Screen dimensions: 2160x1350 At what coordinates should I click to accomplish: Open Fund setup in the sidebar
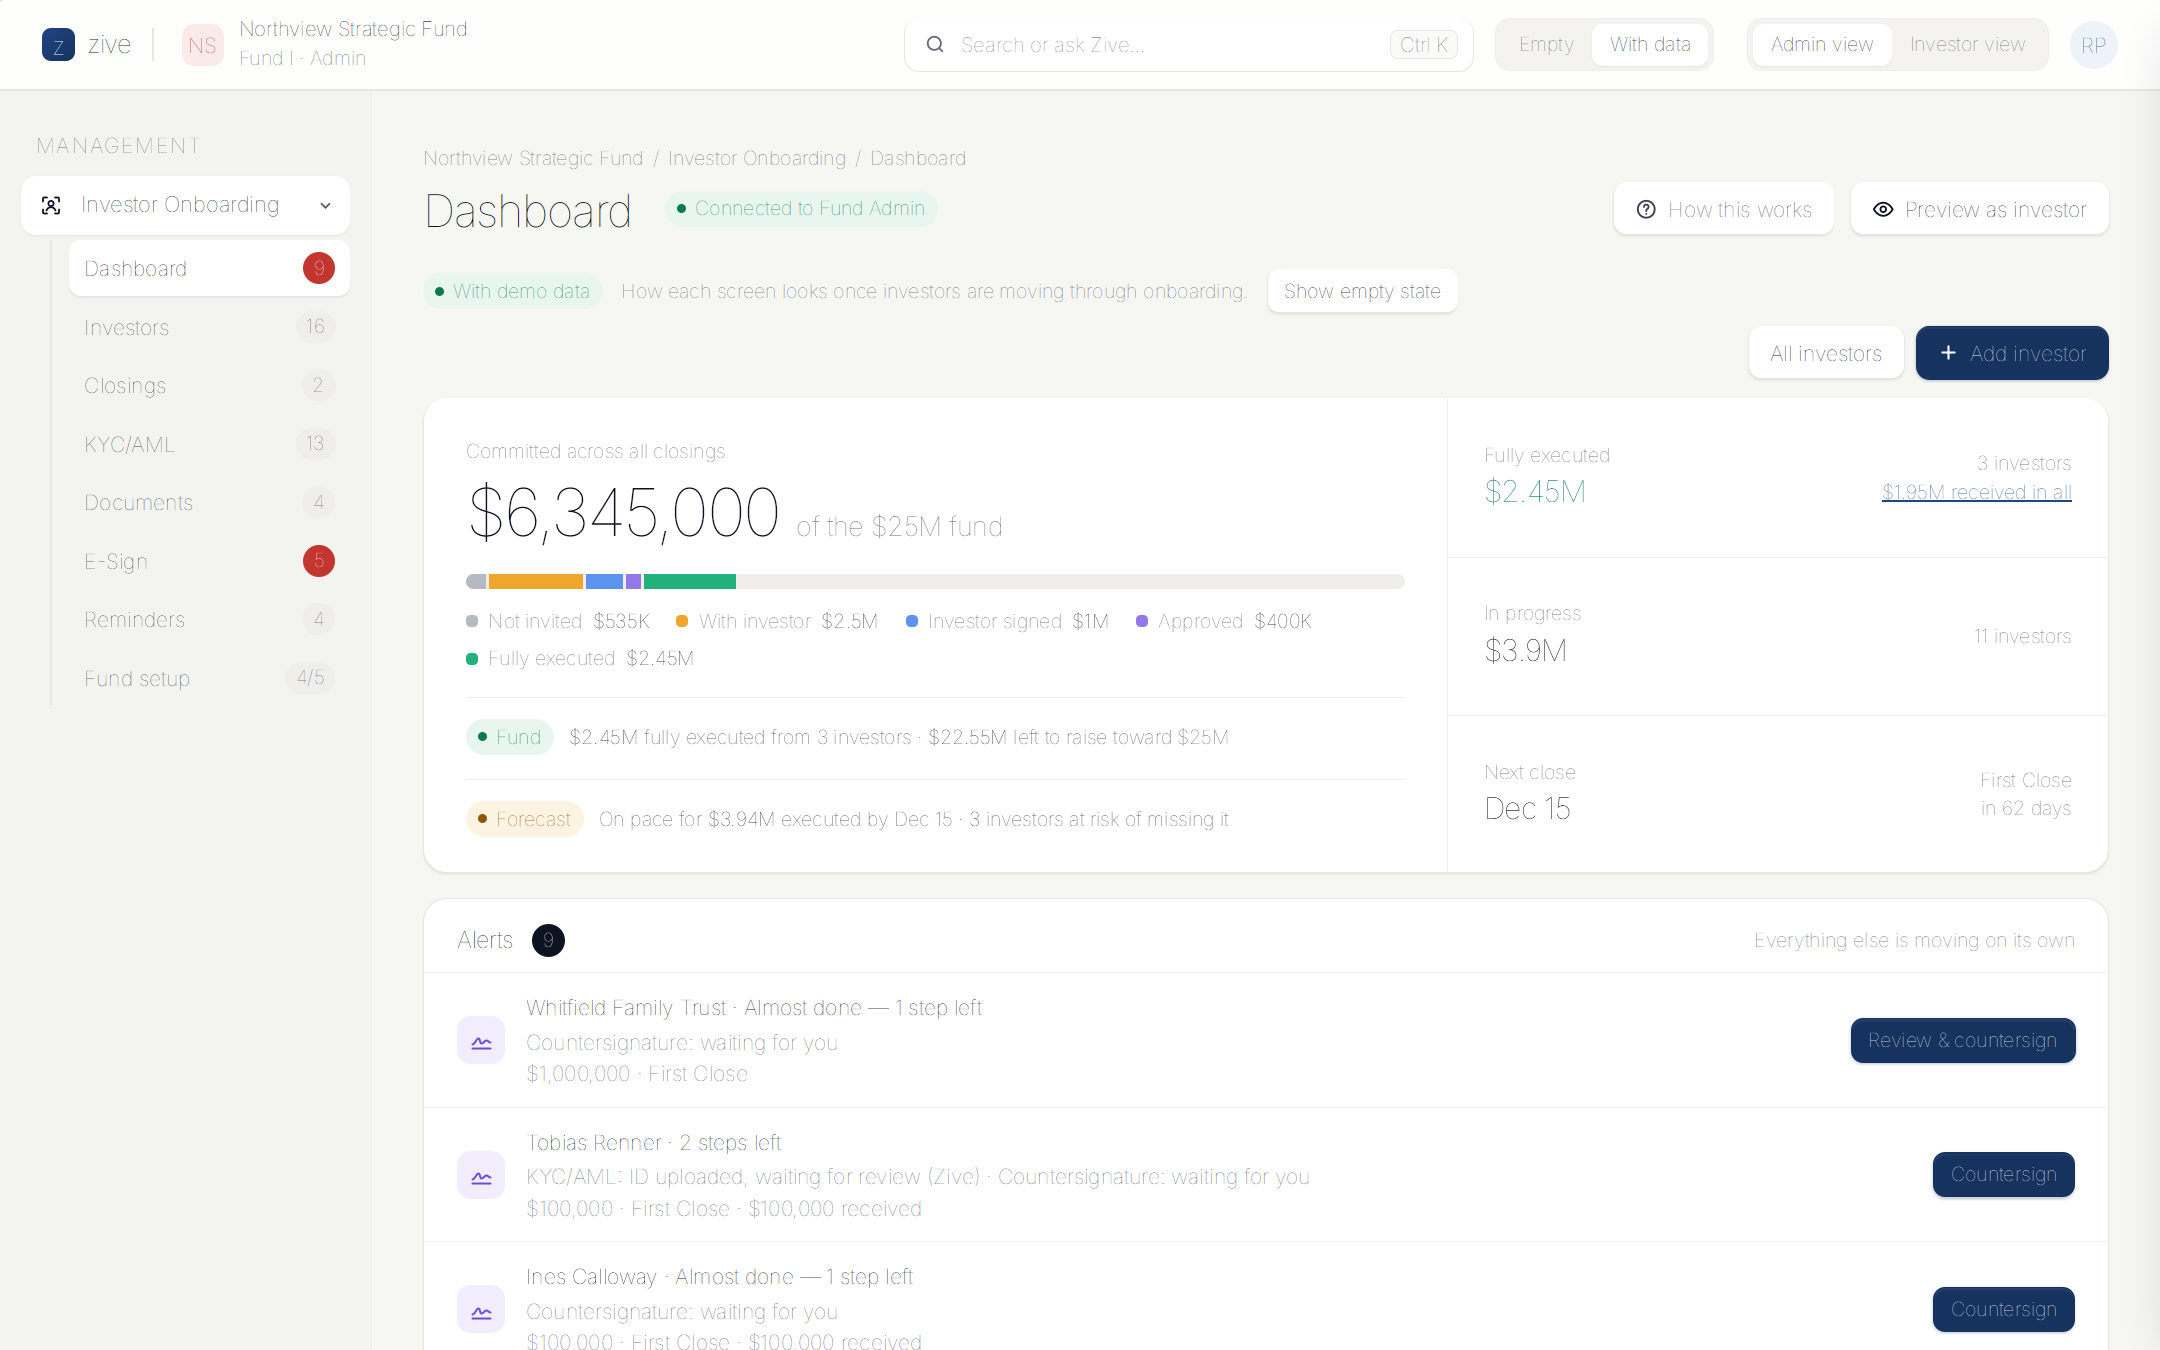[209, 678]
